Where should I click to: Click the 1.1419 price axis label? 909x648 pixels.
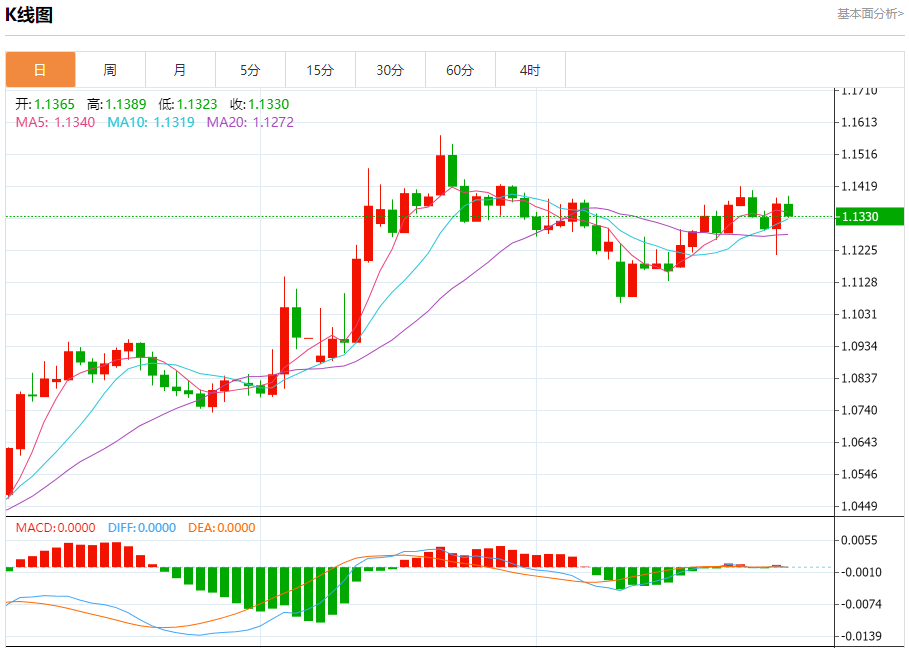[x=860, y=187]
